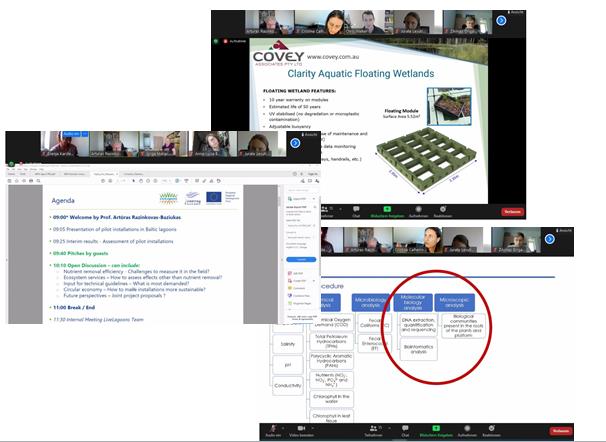Click red Verlassen button in top window
606x442 pixels.
pos(512,212)
